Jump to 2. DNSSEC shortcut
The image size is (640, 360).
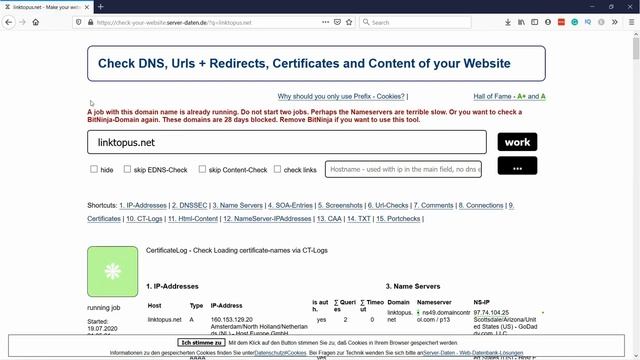tap(189, 205)
